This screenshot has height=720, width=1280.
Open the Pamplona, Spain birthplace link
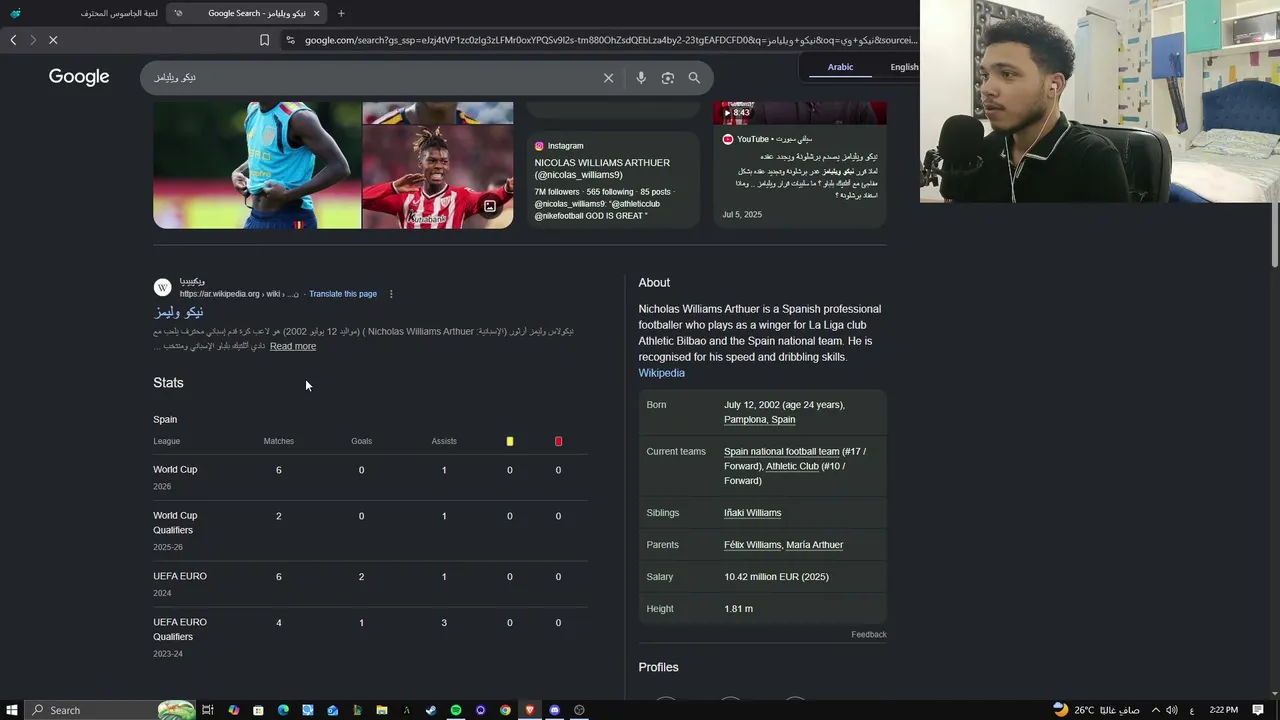(x=760, y=420)
